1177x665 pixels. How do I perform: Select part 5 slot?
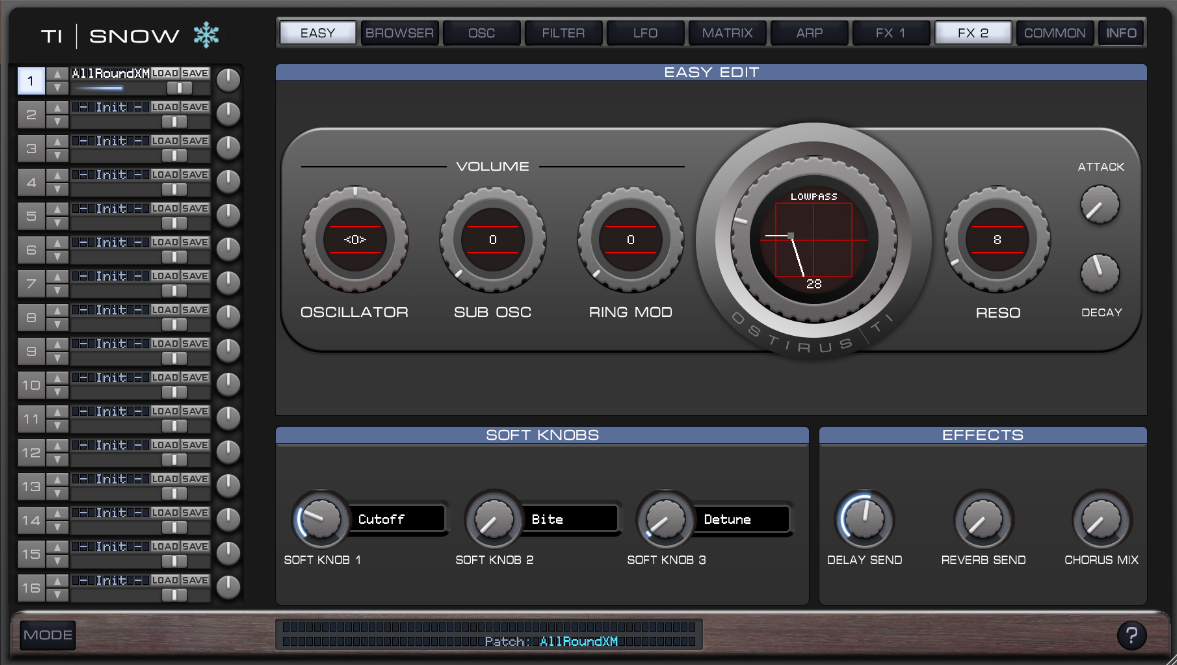point(31,215)
